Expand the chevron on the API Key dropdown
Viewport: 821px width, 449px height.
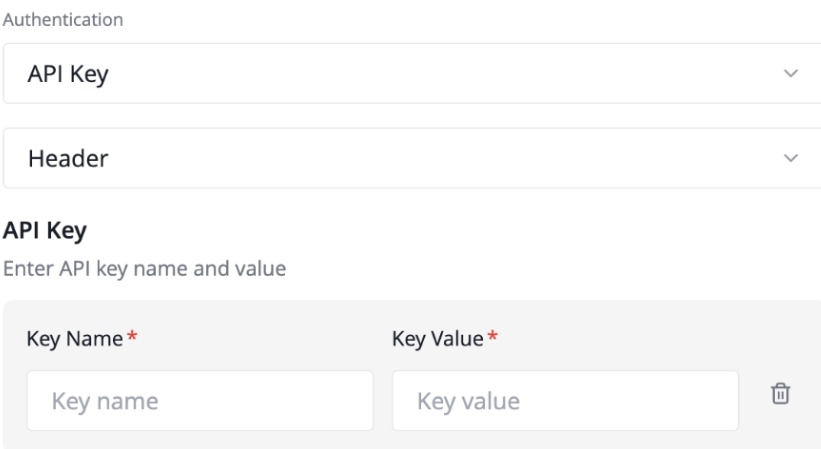pyautogui.click(x=791, y=74)
